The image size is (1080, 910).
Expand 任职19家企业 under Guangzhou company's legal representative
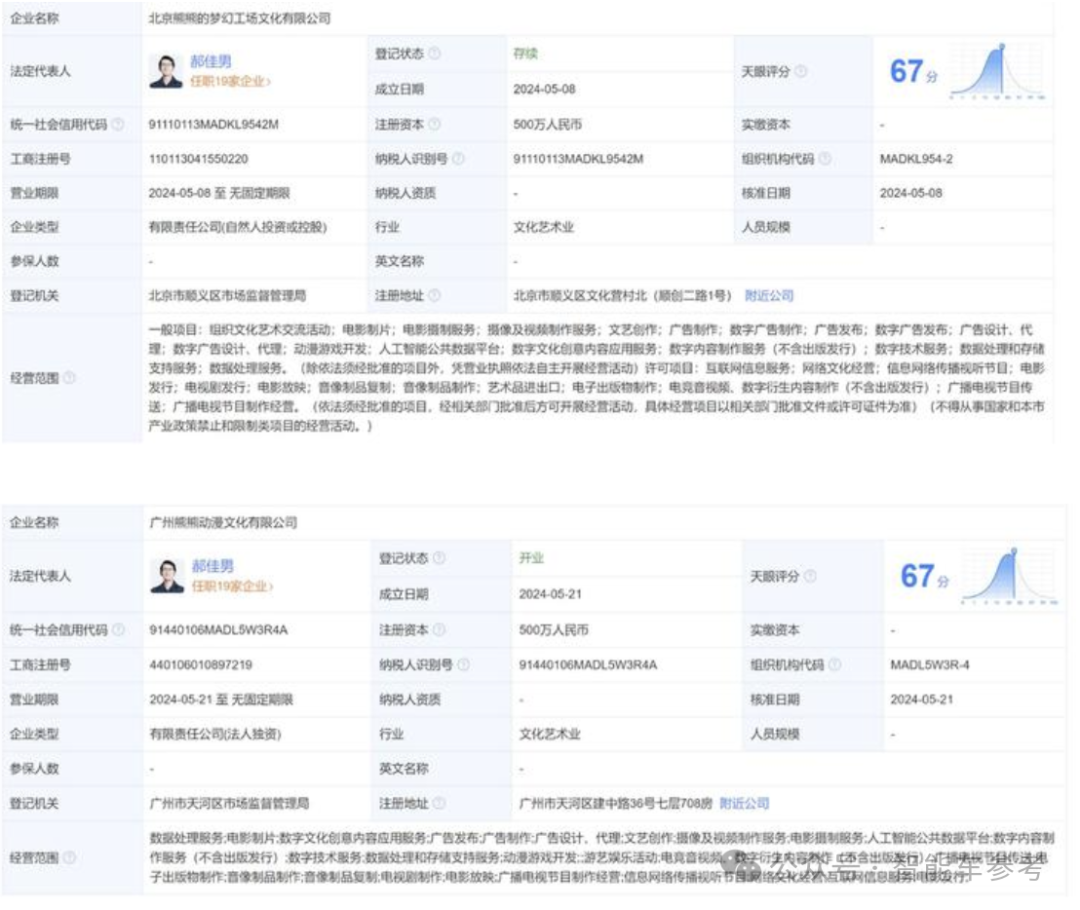click(231, 586)
